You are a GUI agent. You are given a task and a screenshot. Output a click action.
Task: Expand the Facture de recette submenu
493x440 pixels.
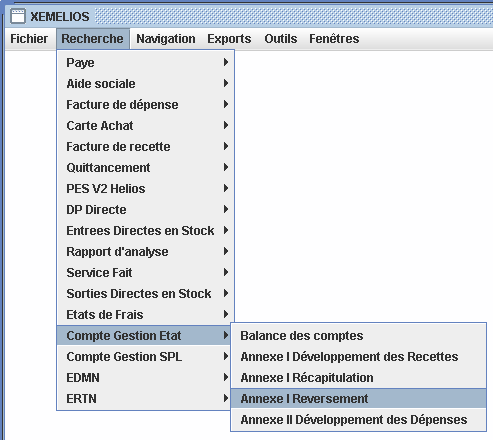click(x=145, y=147)
